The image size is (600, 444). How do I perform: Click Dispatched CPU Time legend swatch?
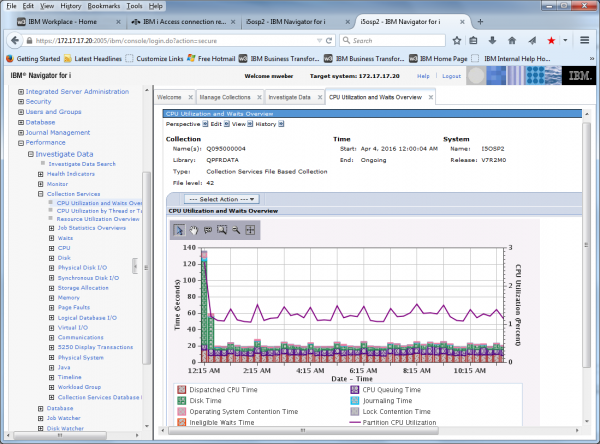pyautogui.click(x=181, y=390)
